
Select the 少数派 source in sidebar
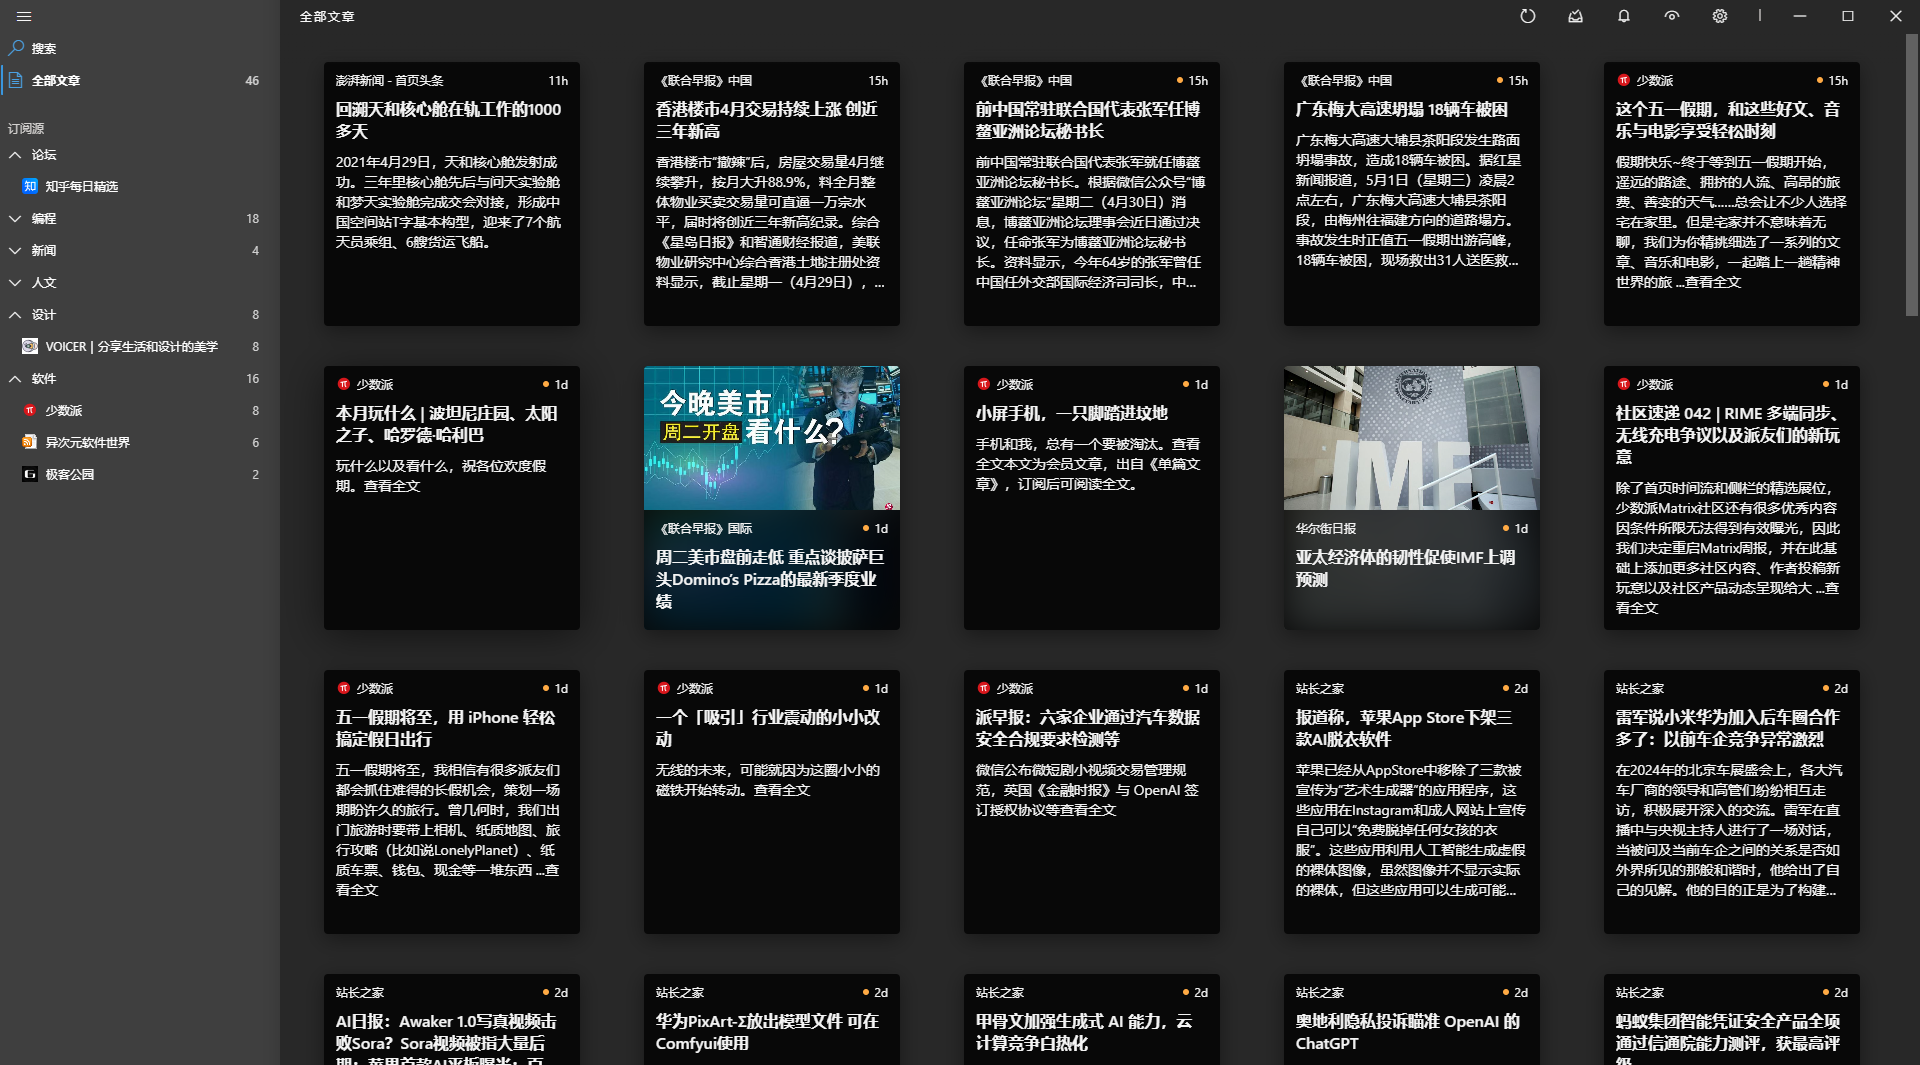tap(140, 410)
